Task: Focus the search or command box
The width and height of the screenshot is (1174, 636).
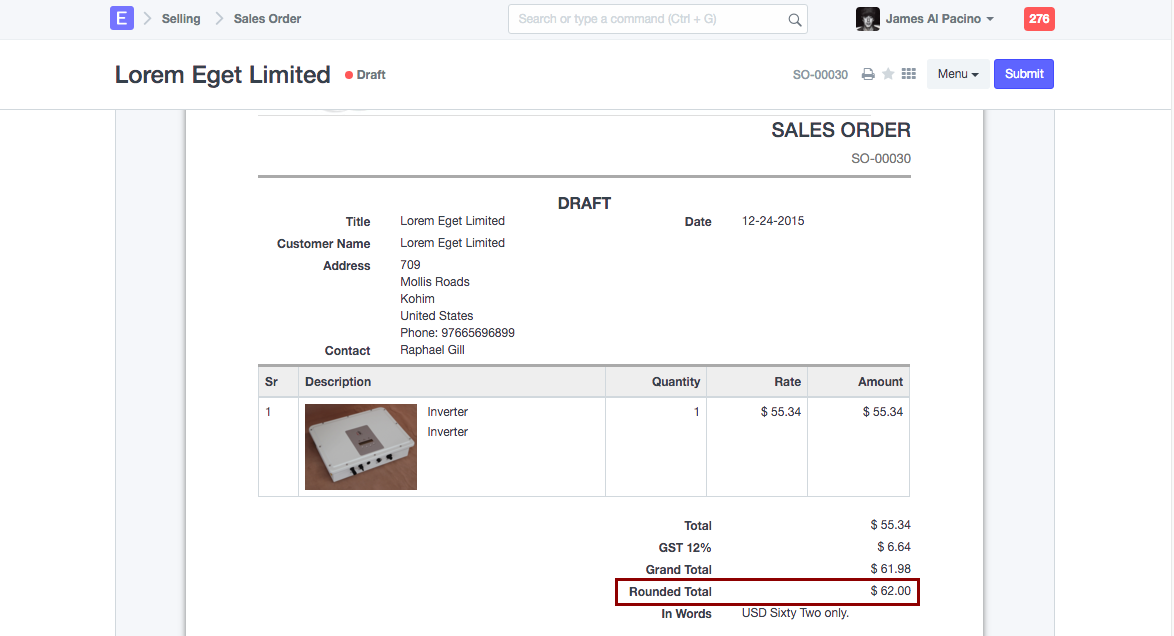Action: (x=650, y=19)
